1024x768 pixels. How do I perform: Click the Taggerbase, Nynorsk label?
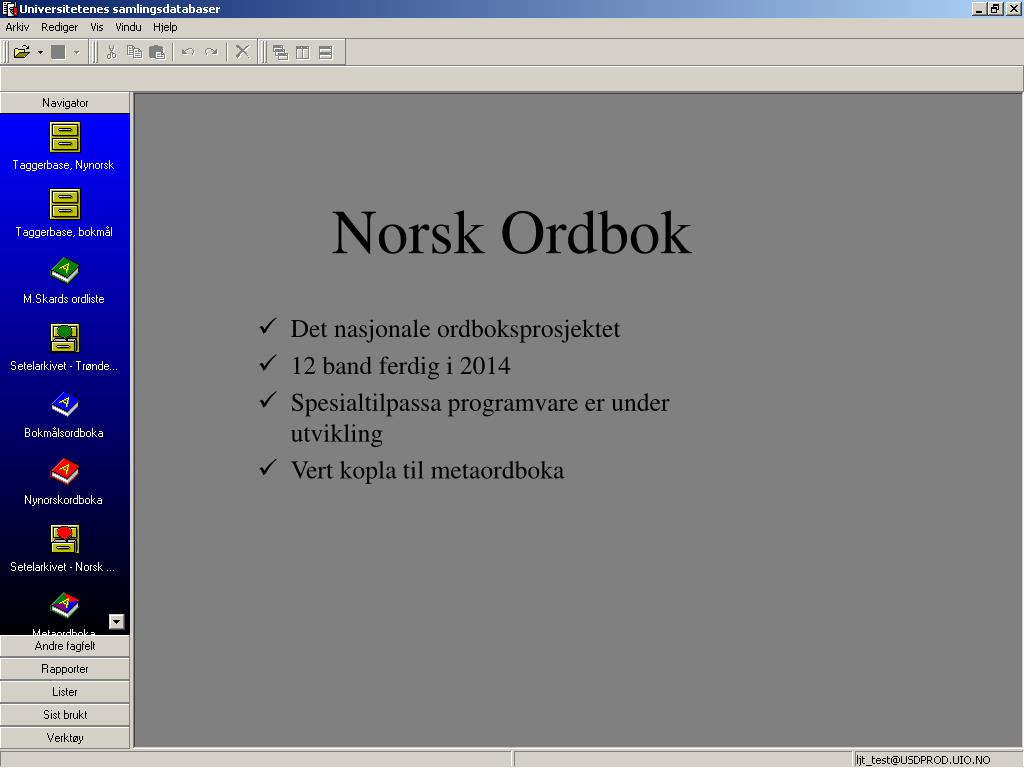click(63, 165)
